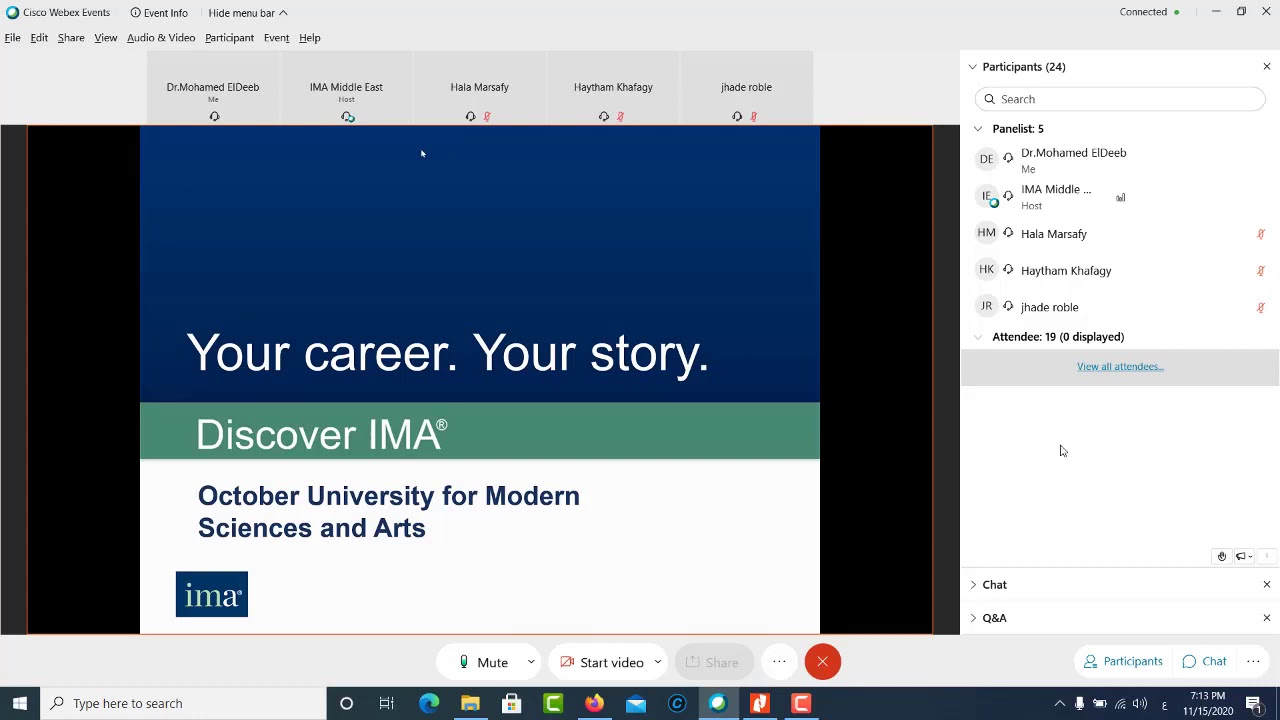Open the audio options arrow beside Mute
Image resolution: width=1280 pixels, height=720 pixels.
click(x=531, y=662)
